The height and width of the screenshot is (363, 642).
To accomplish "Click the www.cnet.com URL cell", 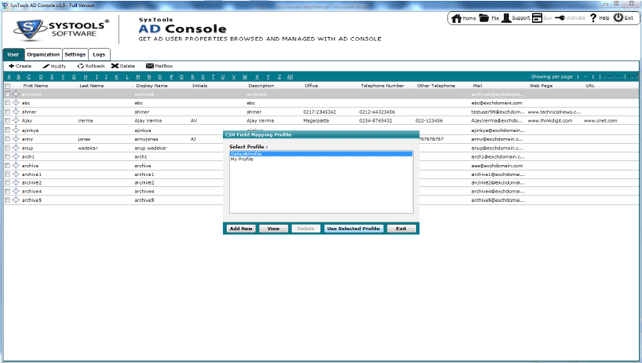I will pos(600,121).
